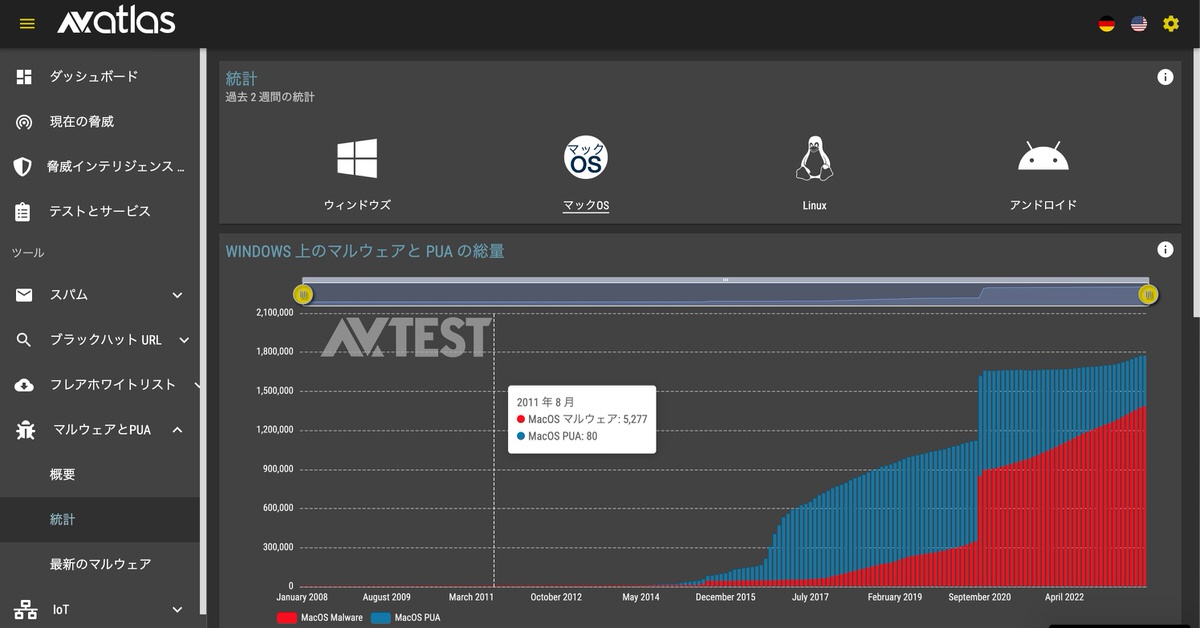The width and height of the screenshot is (1200, 628).
Task: Click the April 2022 axis label
Action: [1065, 598]
